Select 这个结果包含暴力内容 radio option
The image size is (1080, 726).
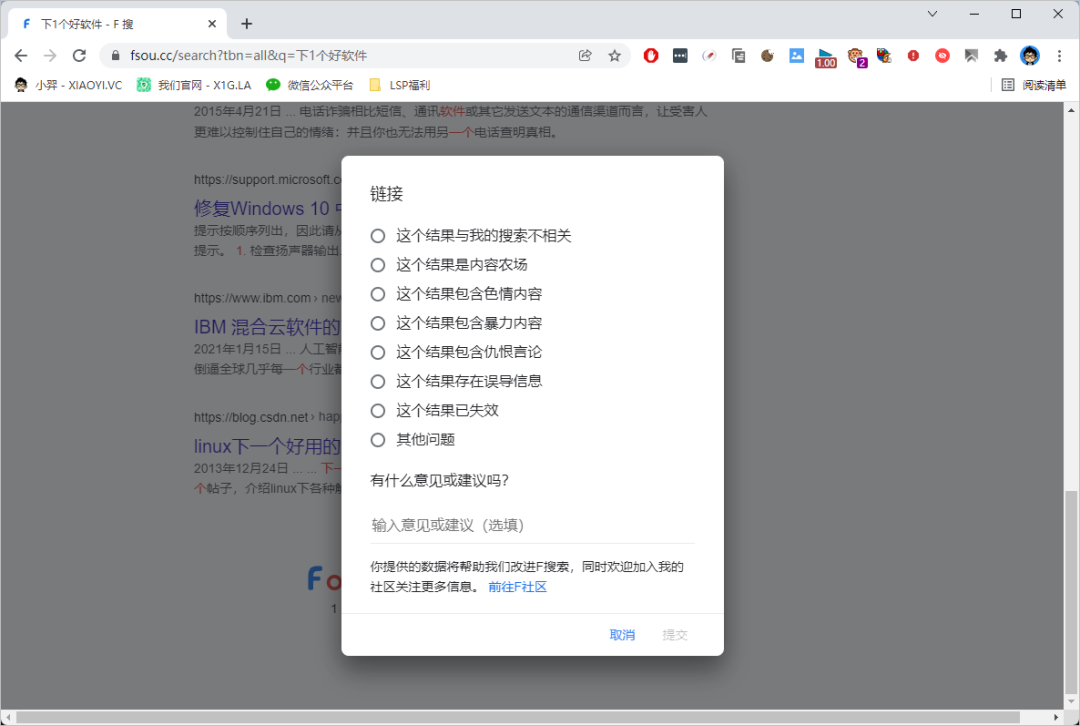[377, 323]
